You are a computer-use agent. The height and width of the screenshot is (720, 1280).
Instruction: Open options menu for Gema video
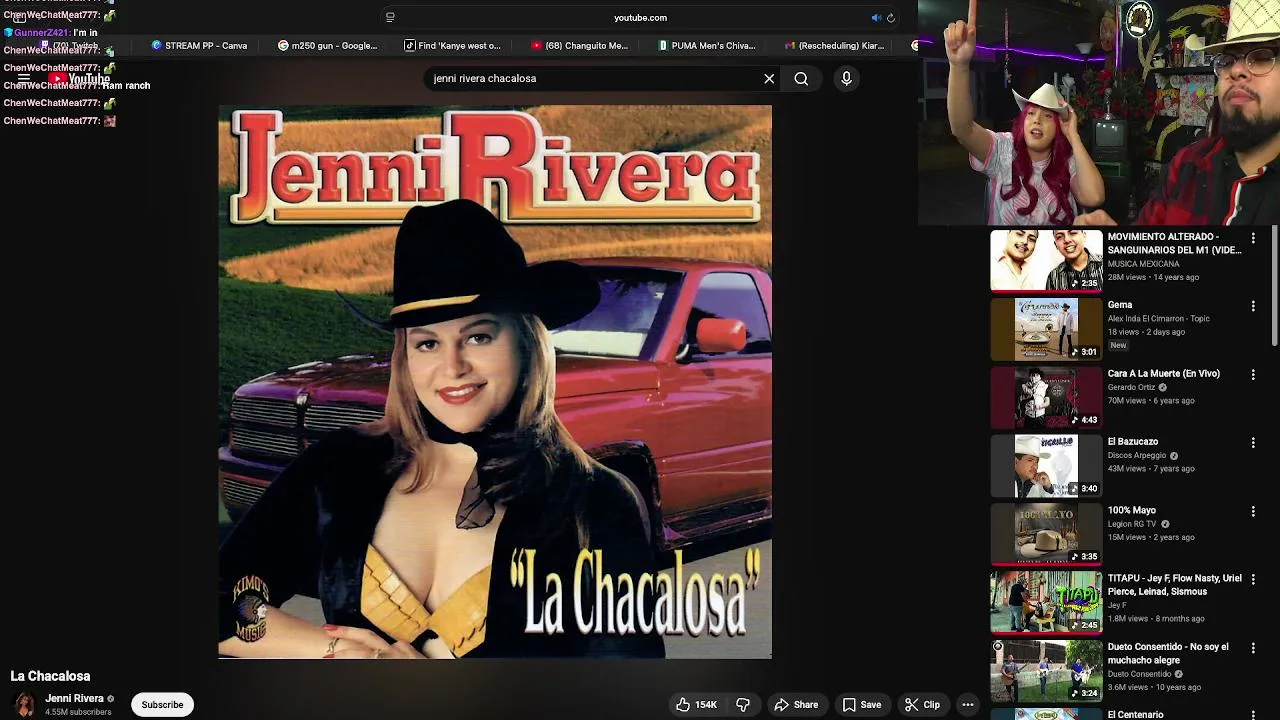point(1253,306)
